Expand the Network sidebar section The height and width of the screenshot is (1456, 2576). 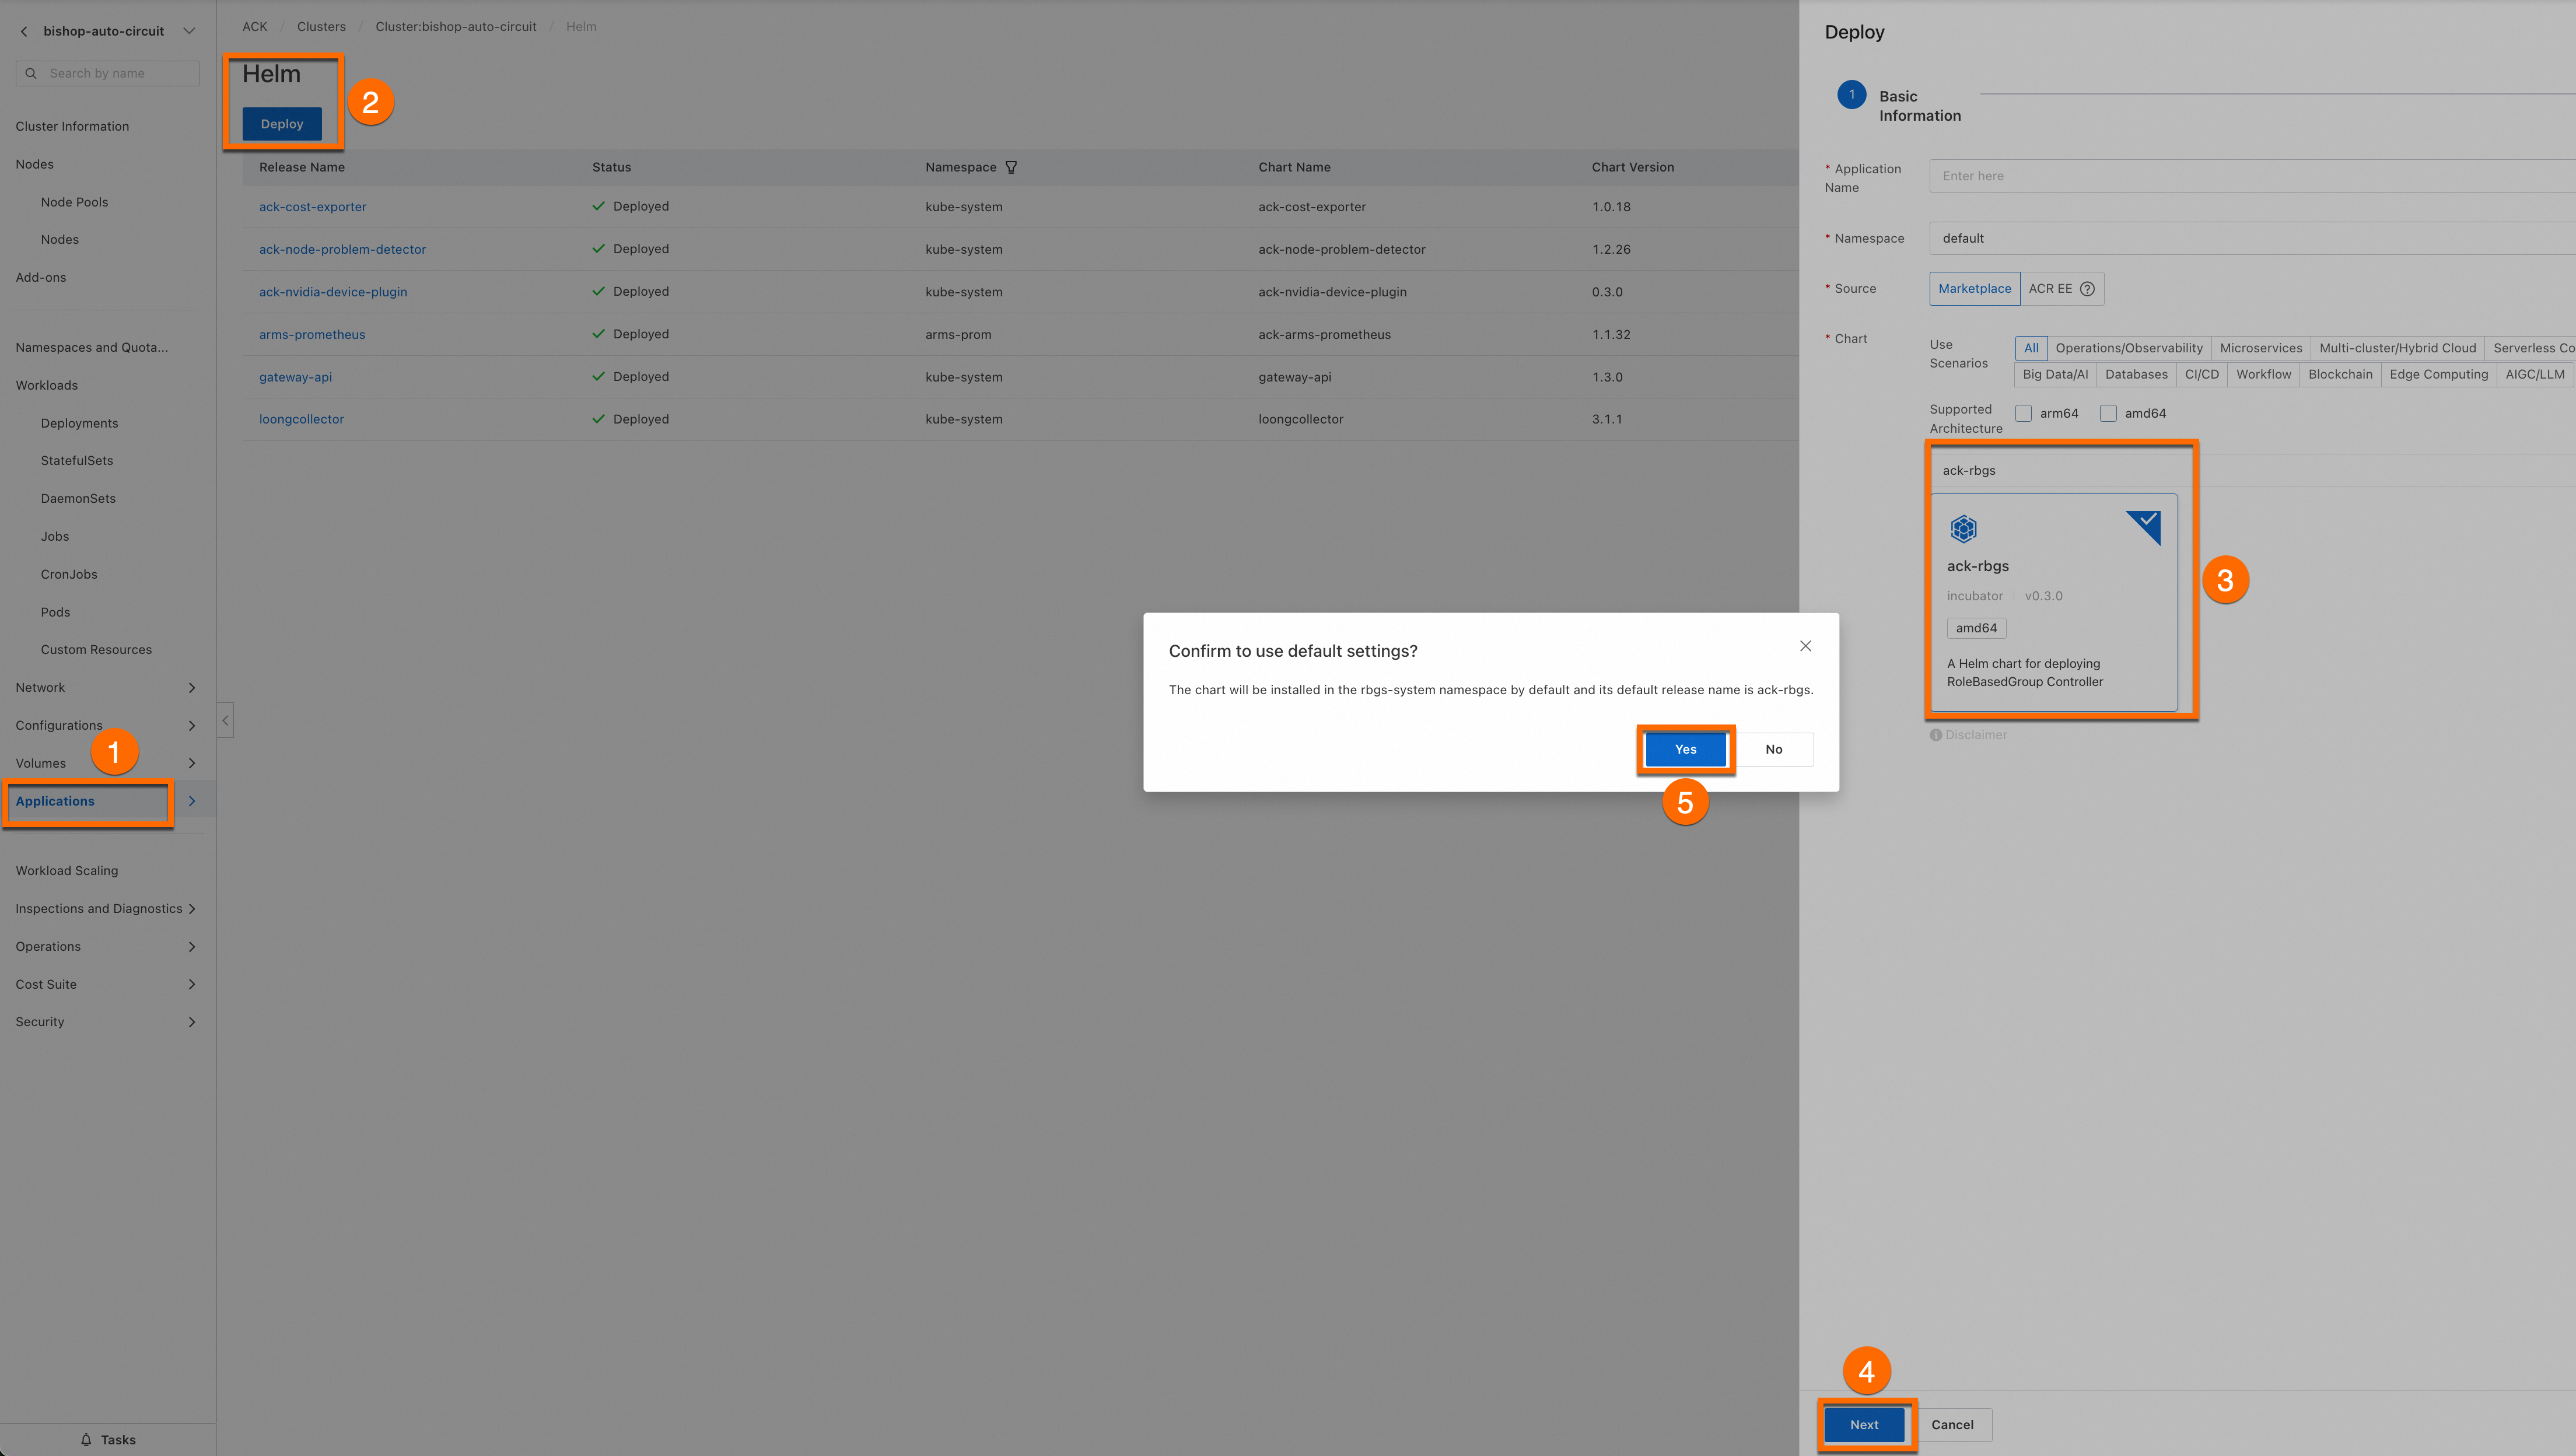192,688
